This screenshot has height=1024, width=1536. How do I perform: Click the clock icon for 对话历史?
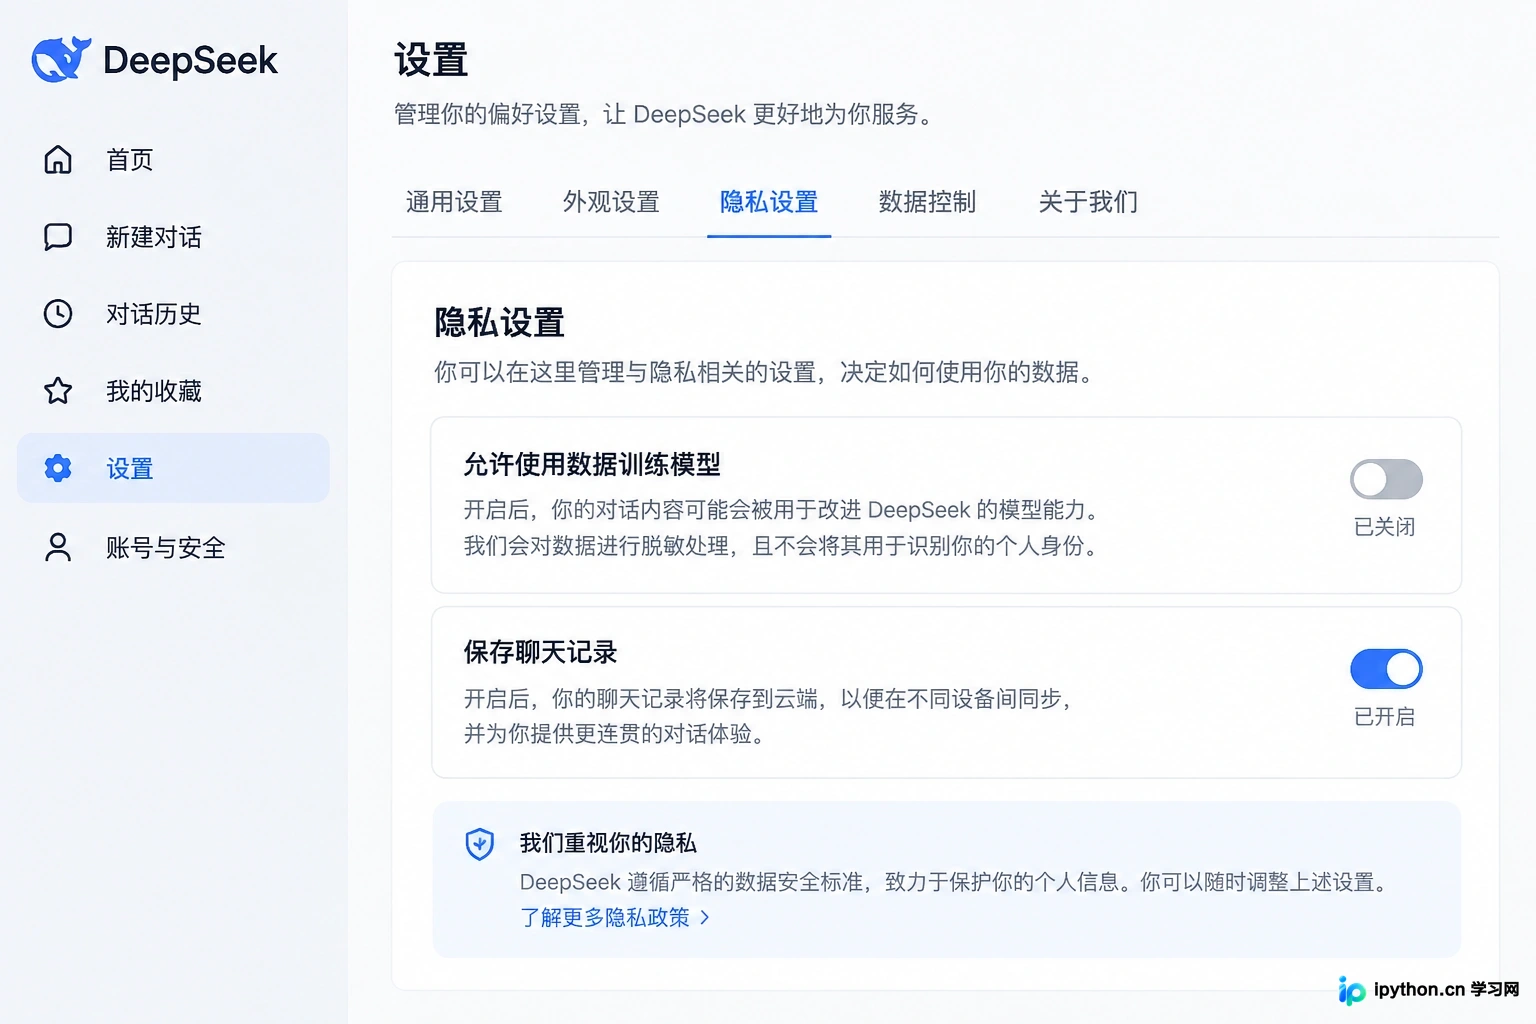[x=58, y=314]
